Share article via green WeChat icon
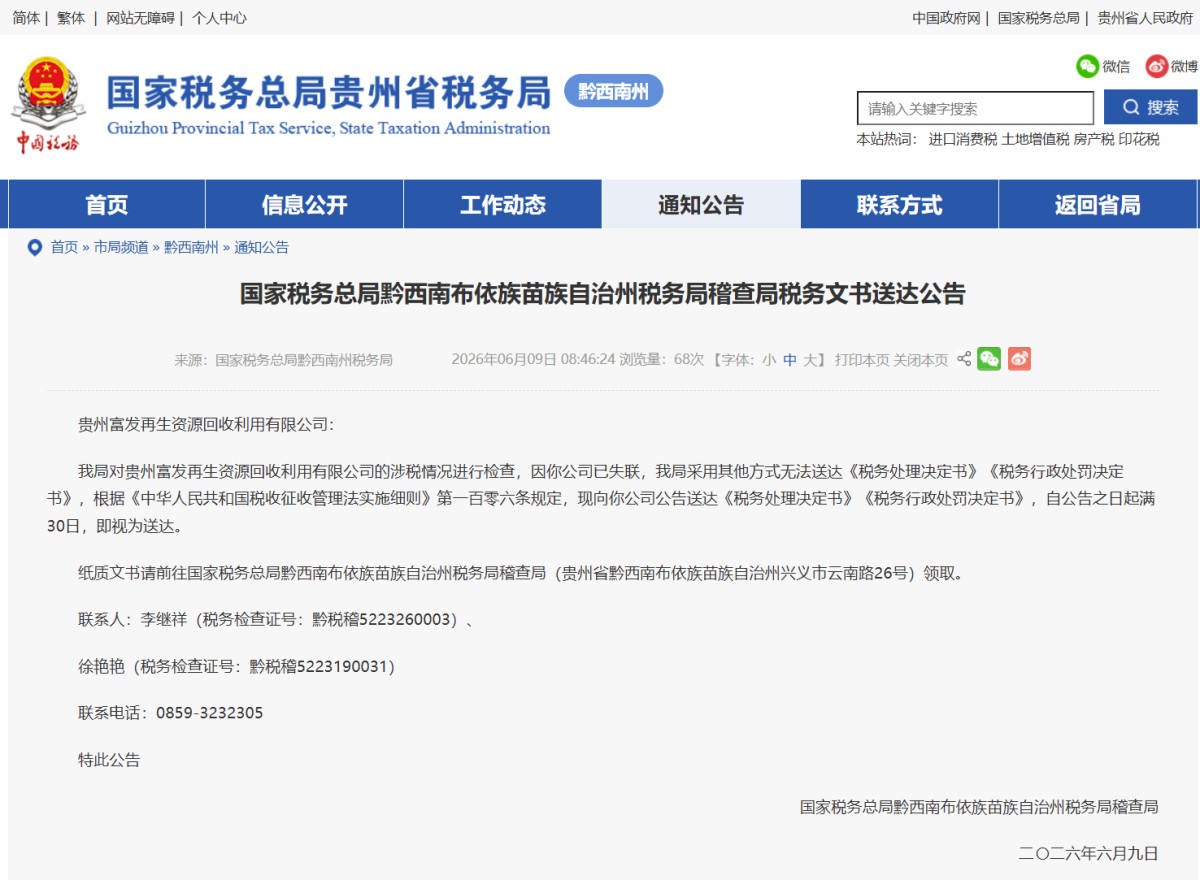Screen dimensions: 1200x880 pos(989,359)
